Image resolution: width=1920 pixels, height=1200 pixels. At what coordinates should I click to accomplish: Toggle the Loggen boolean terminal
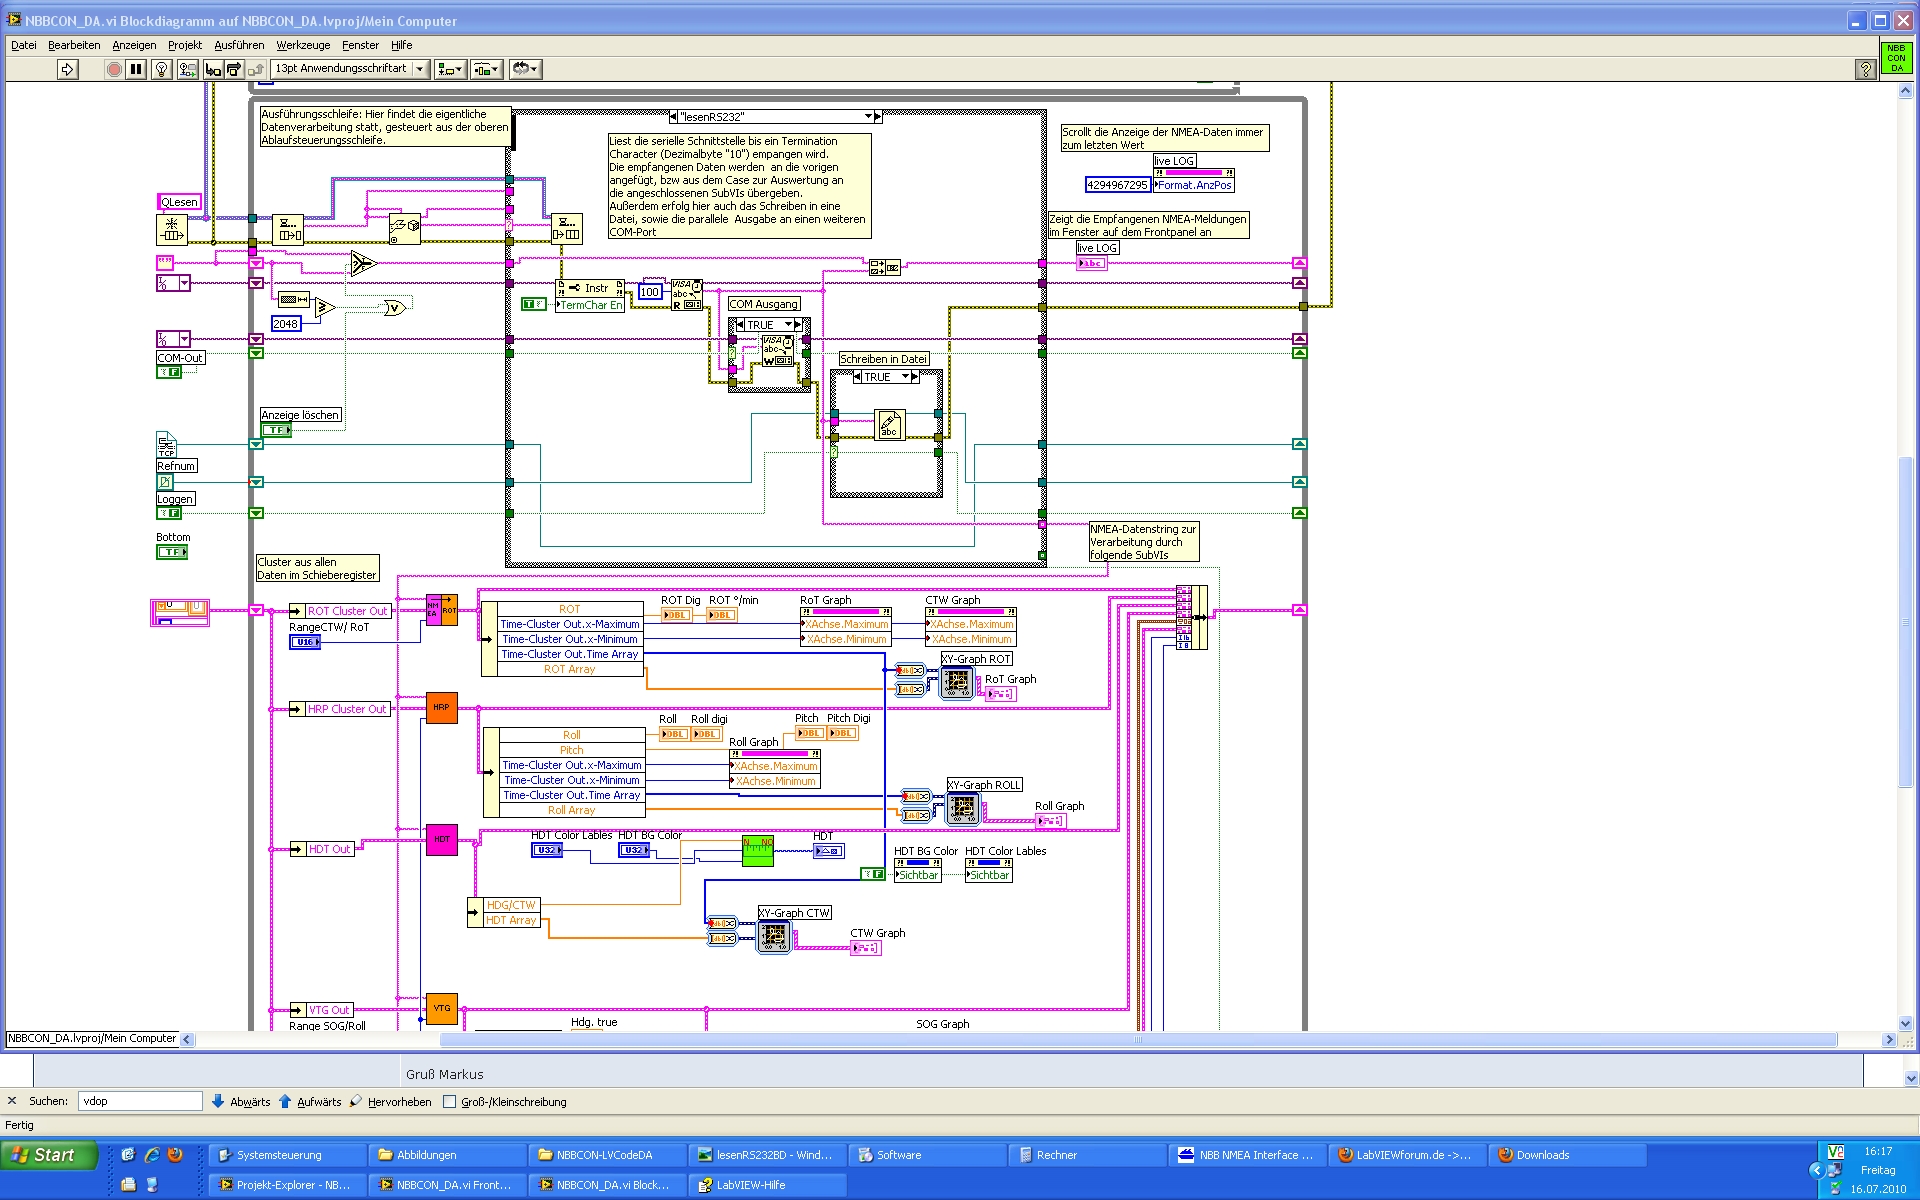169,513
